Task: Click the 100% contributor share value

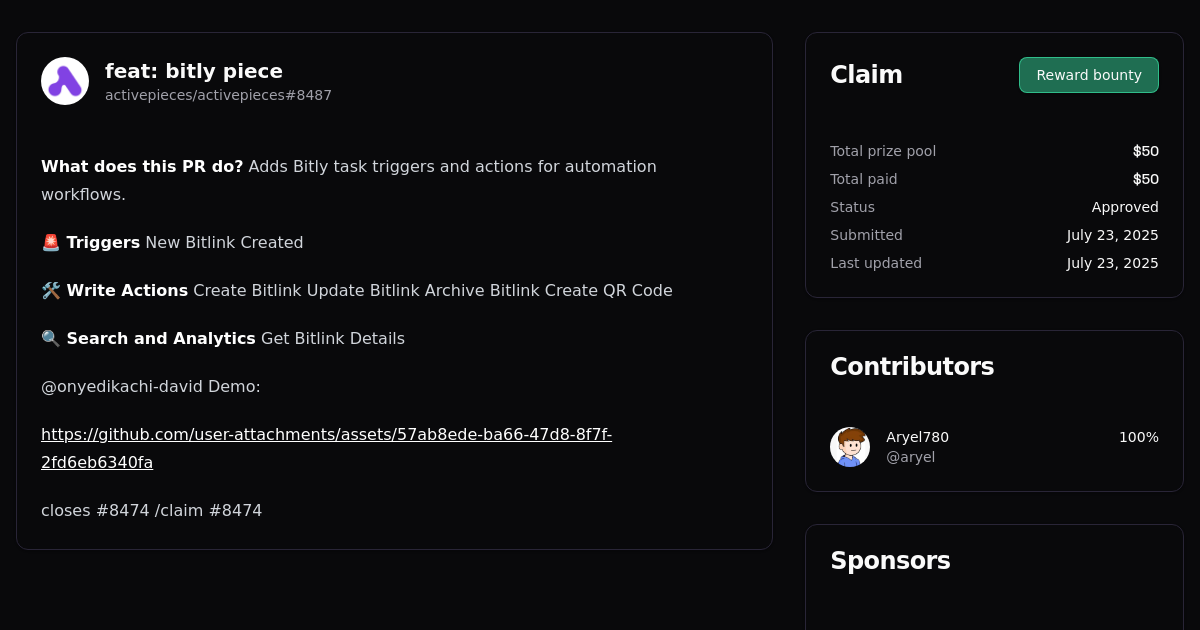Action: point(1138,437)
